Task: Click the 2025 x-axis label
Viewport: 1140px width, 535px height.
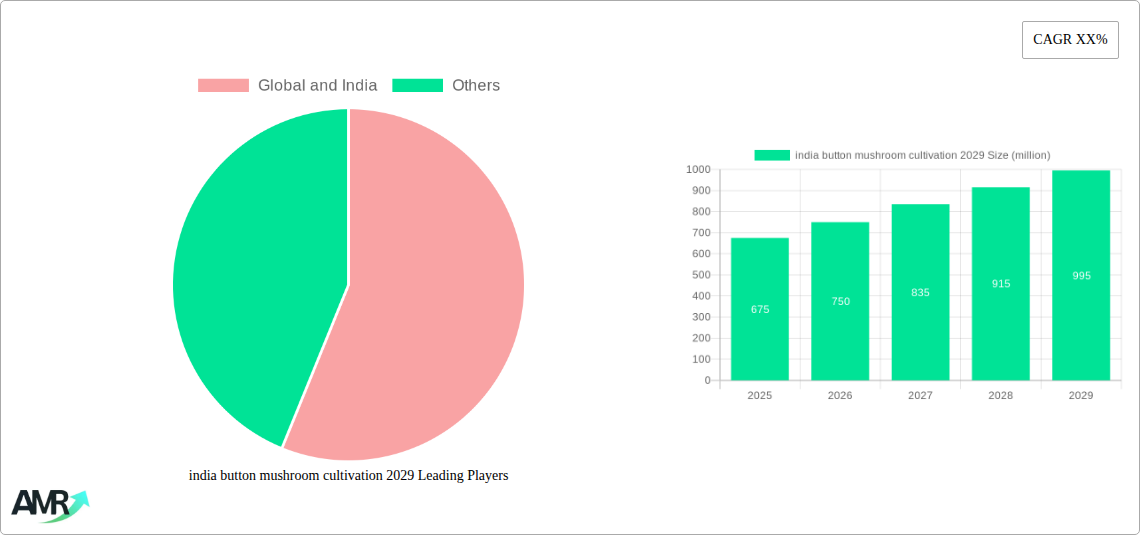Action: point(760,396)
